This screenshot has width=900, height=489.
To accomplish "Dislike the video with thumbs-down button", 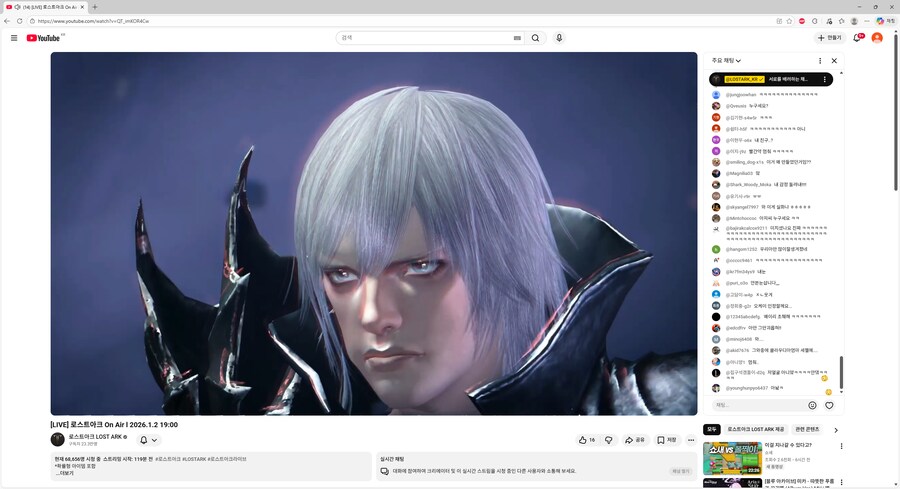I will click(608, 440).
